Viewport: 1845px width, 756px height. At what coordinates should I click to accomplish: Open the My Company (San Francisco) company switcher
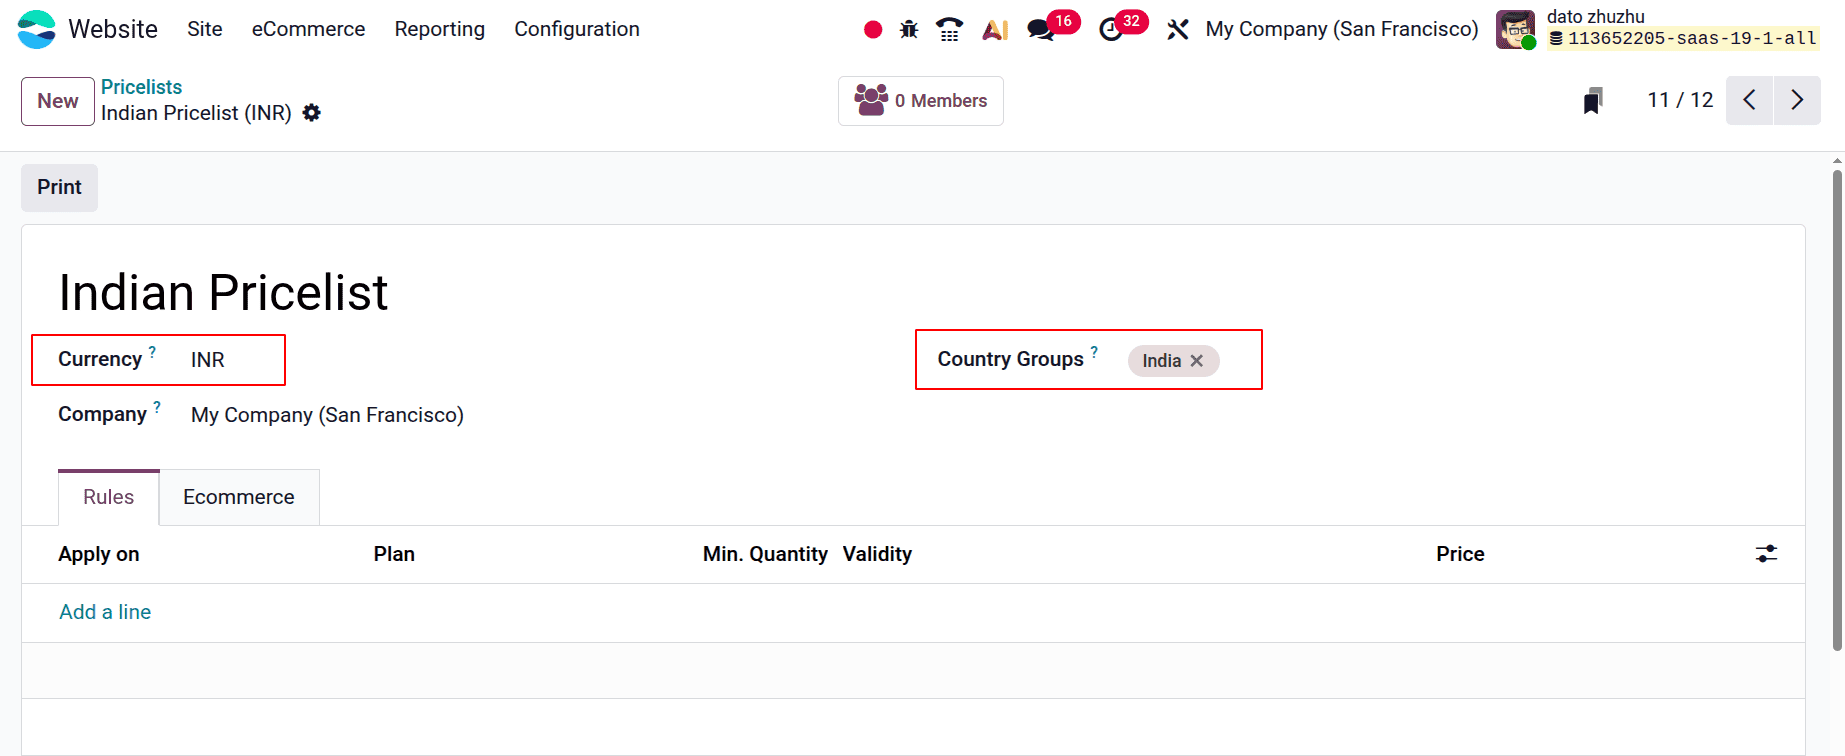(x=1342, y=29)
